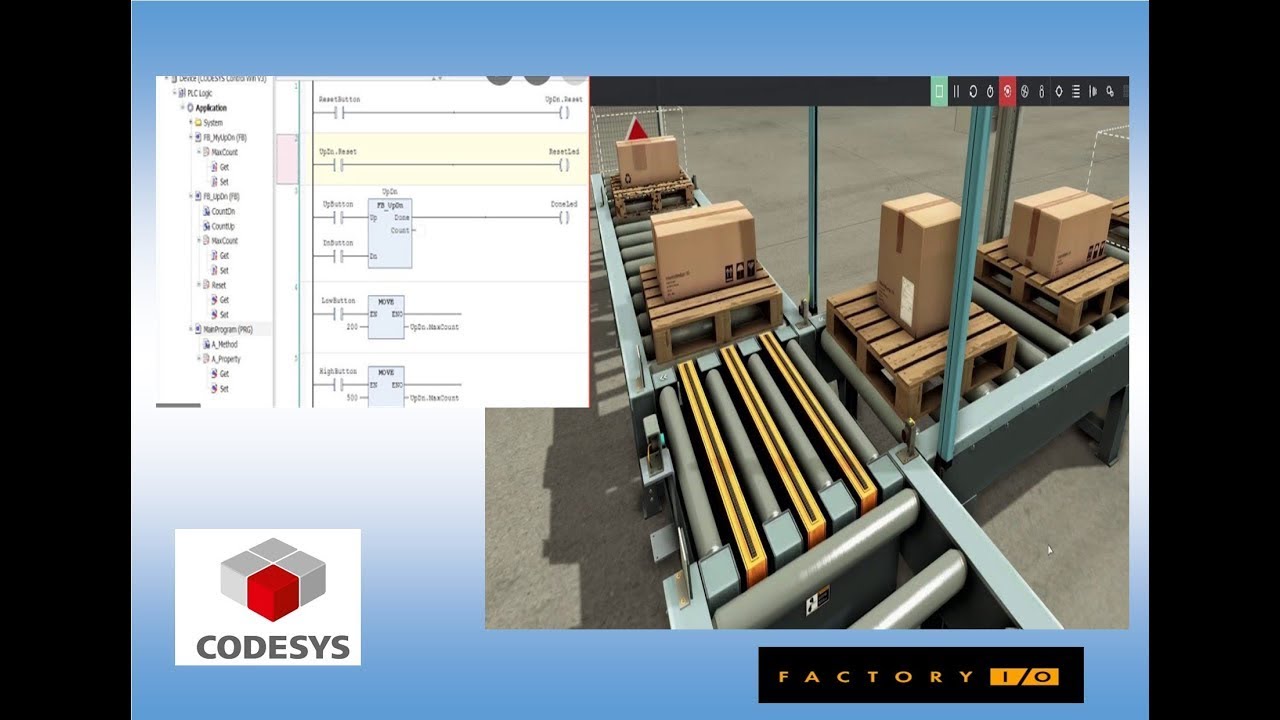This screenshot has width=1280, height=720.
Task: Click the UpDn.Reset coil in rung 1
Action: pos(564,112)
